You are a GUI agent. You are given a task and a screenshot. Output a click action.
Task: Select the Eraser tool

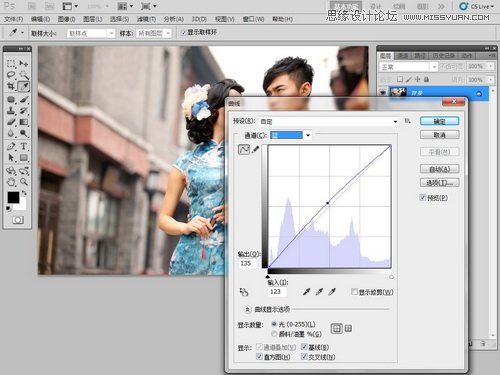click(x=11, y=122)
